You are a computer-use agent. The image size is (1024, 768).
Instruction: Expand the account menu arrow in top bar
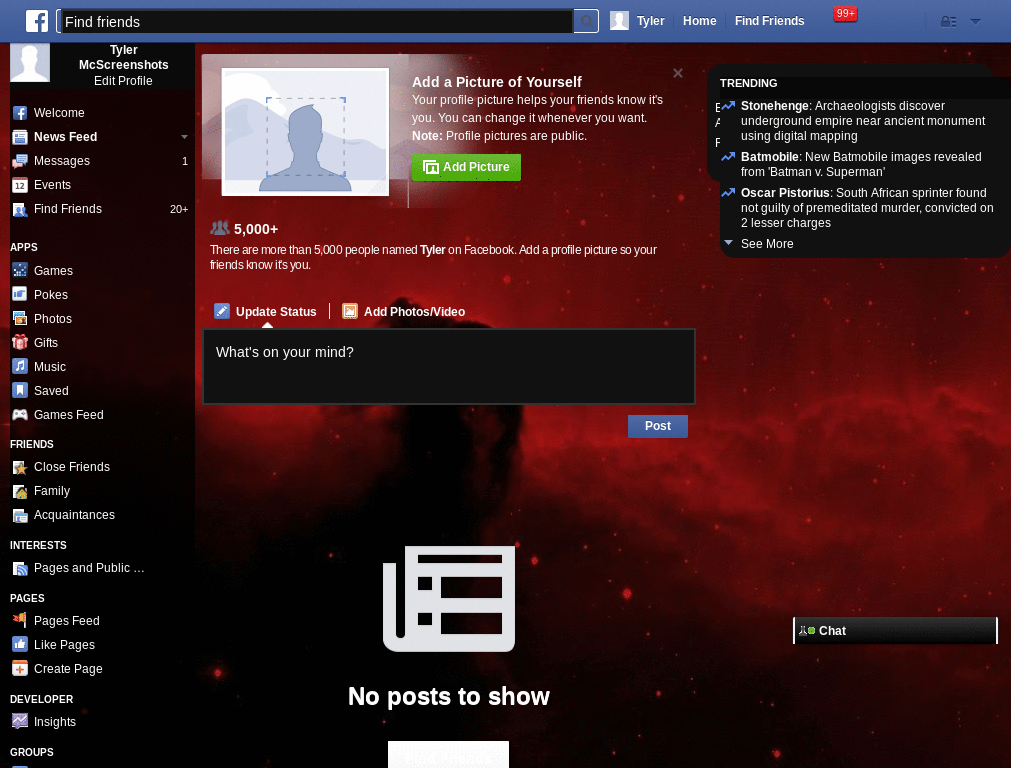click(x=975, y=22)
